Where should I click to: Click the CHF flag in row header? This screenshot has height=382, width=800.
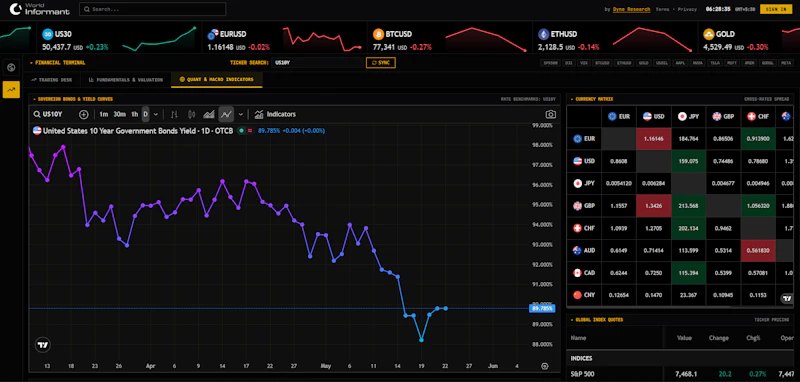(578, 228)
